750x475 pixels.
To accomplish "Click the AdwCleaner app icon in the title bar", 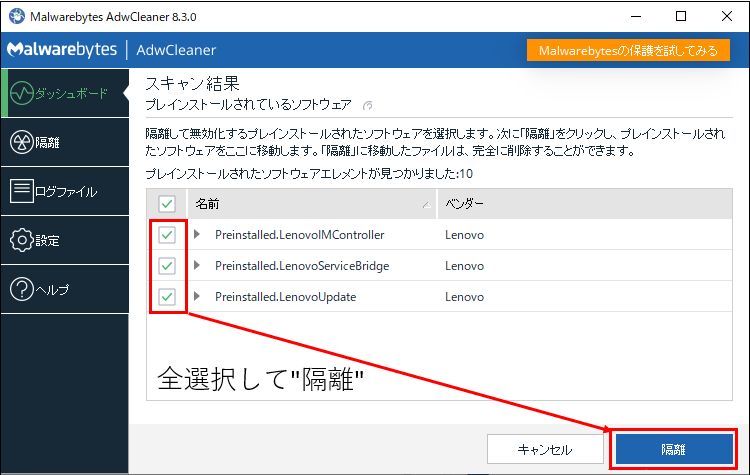I will click(17, 16).
